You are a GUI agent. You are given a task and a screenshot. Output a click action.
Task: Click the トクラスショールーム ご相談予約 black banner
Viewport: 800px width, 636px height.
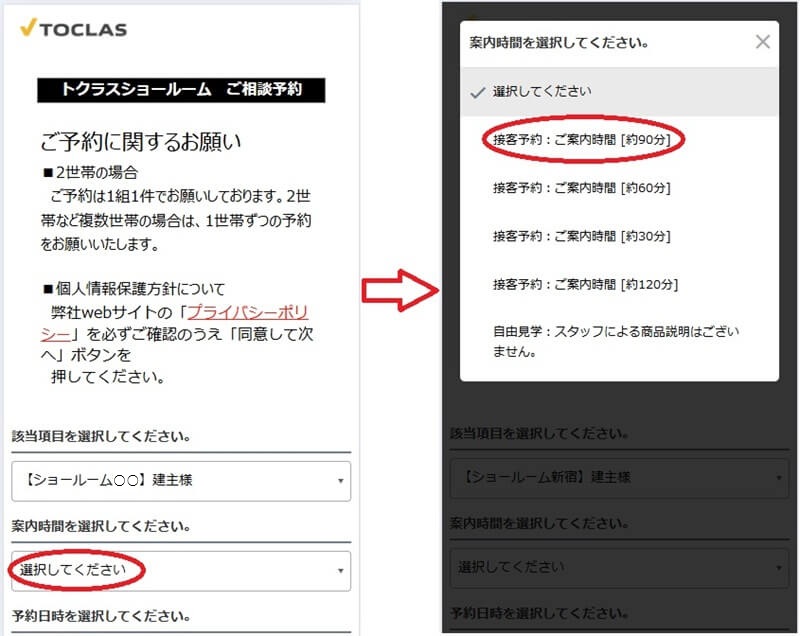[182, 90]
